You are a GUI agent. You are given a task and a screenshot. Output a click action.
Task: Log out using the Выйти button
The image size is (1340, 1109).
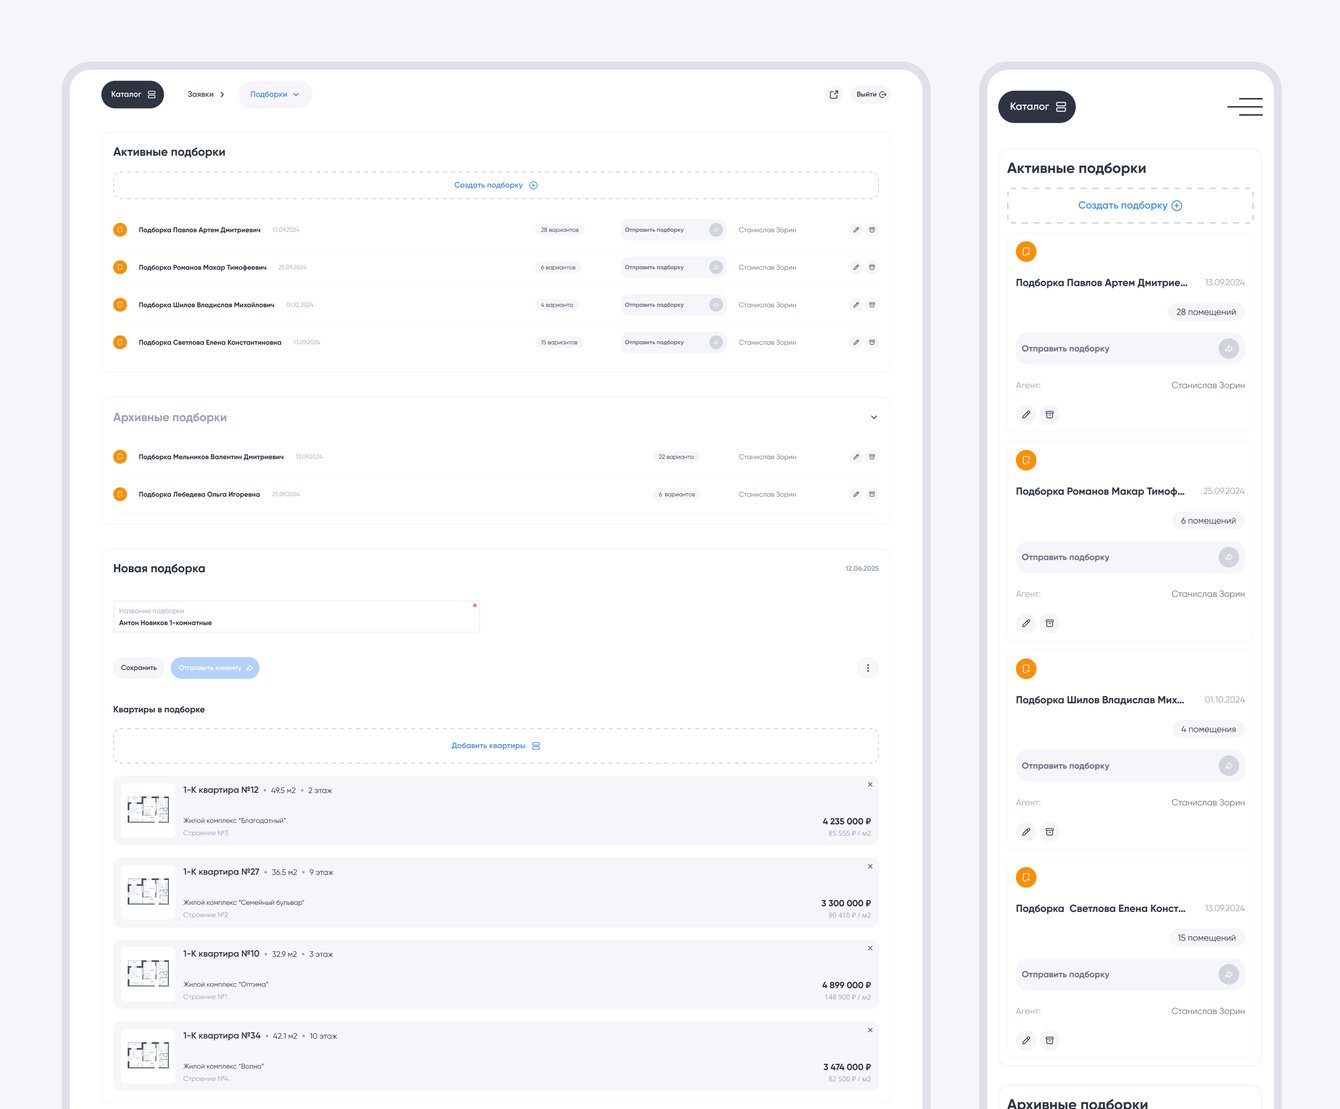coord(871,95)
